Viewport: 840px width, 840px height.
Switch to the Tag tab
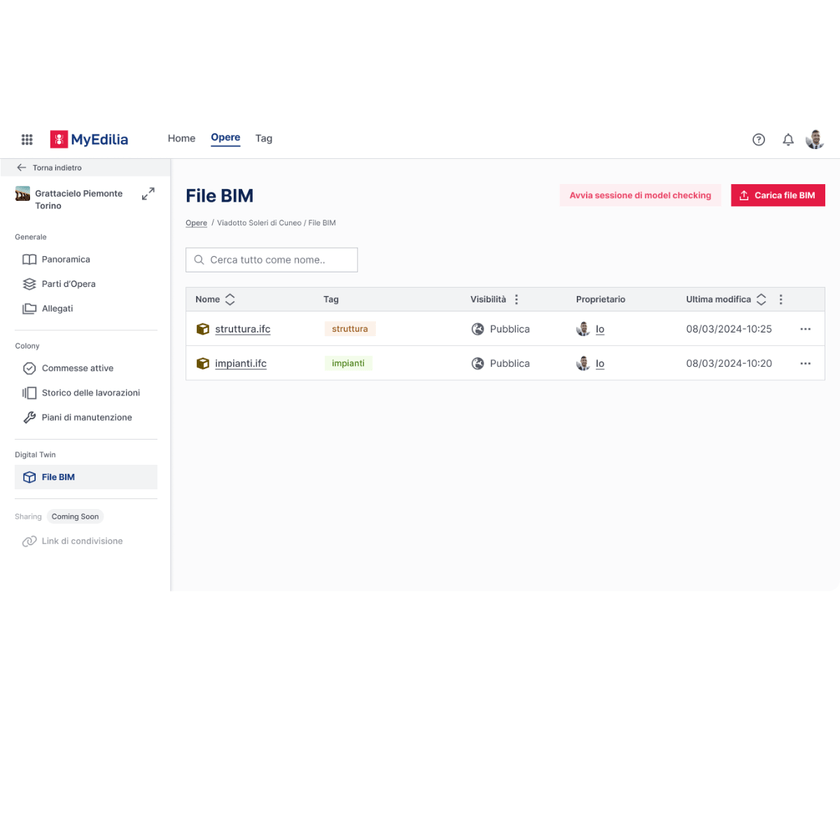coord(264,139)
